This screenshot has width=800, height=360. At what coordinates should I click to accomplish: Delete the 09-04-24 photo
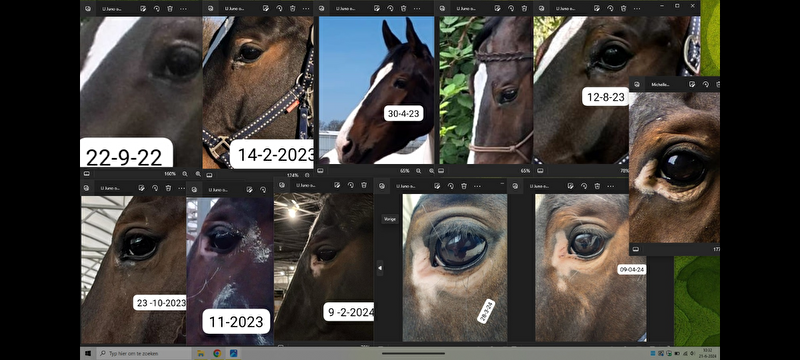[597, 186]
